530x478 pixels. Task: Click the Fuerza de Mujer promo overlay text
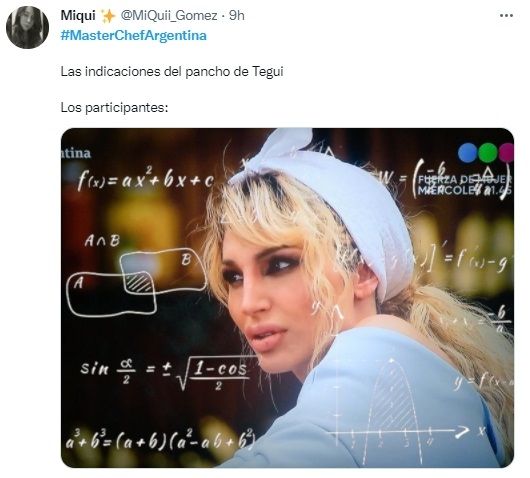point(464,185)
